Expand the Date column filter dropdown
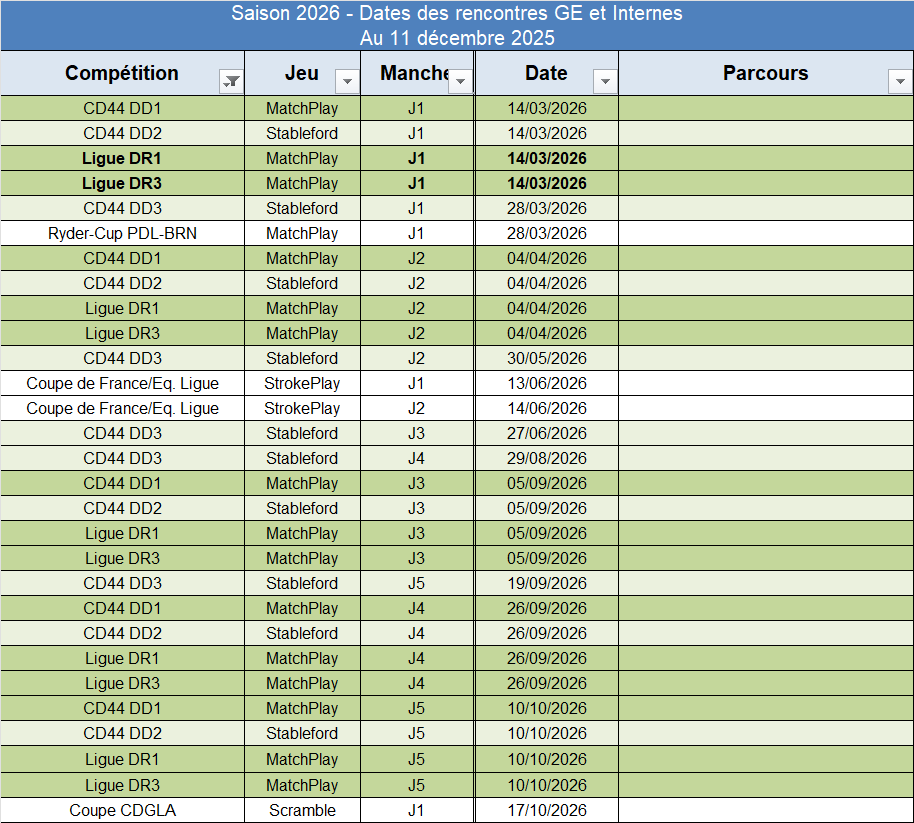The height and width of the screenshot is (823, 914). pos(605,82)
